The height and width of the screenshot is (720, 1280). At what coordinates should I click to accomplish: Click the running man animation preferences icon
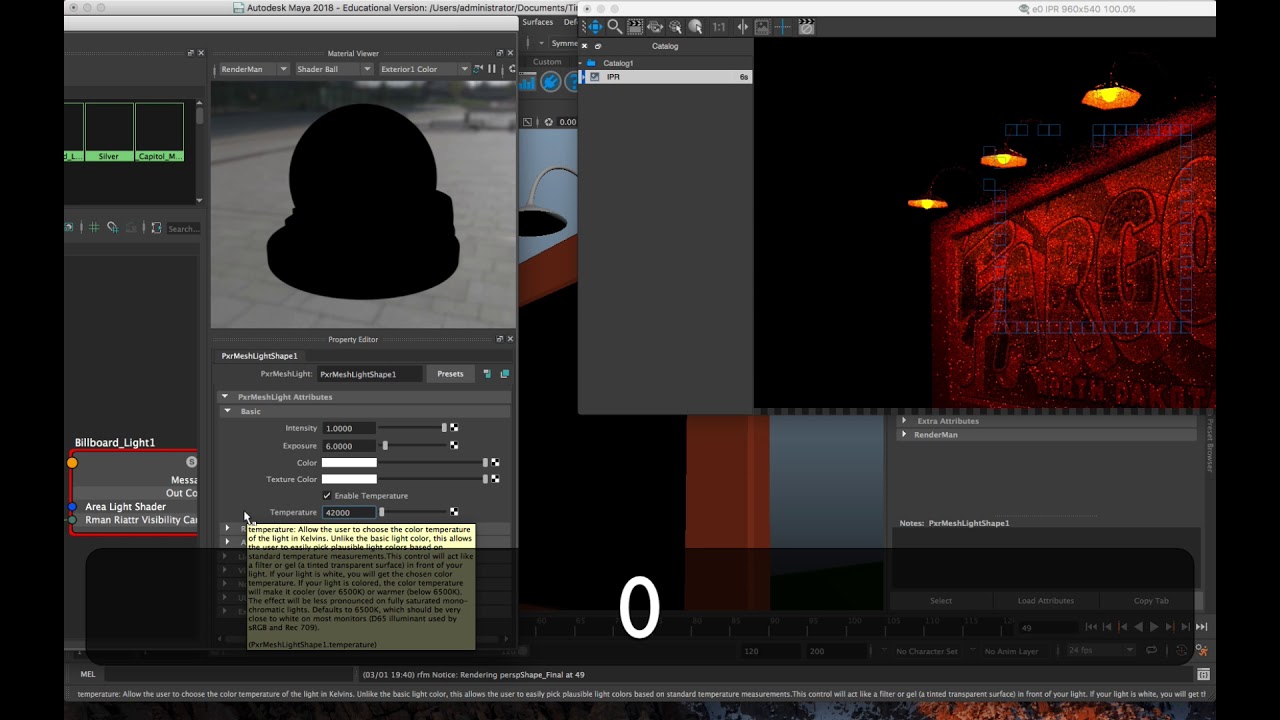point(1203,650)
